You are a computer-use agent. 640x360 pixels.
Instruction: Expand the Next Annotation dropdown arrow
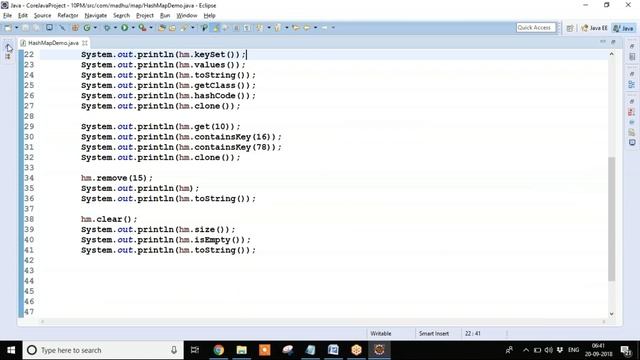[269, 28]
